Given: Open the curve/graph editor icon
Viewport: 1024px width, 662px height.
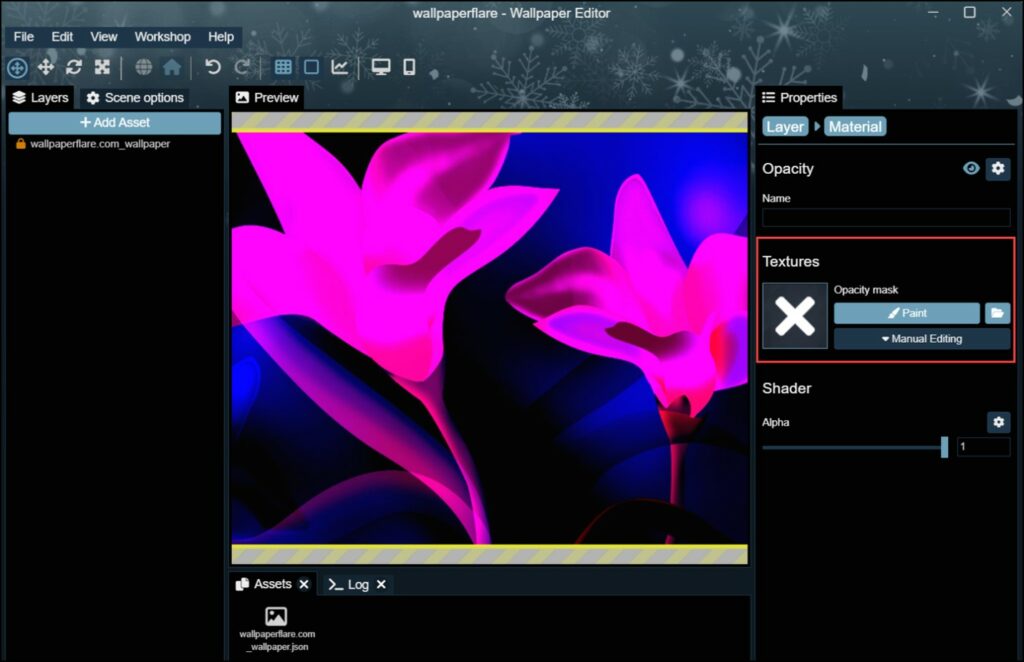Looking at the screenshot, I should pos(339,67).
